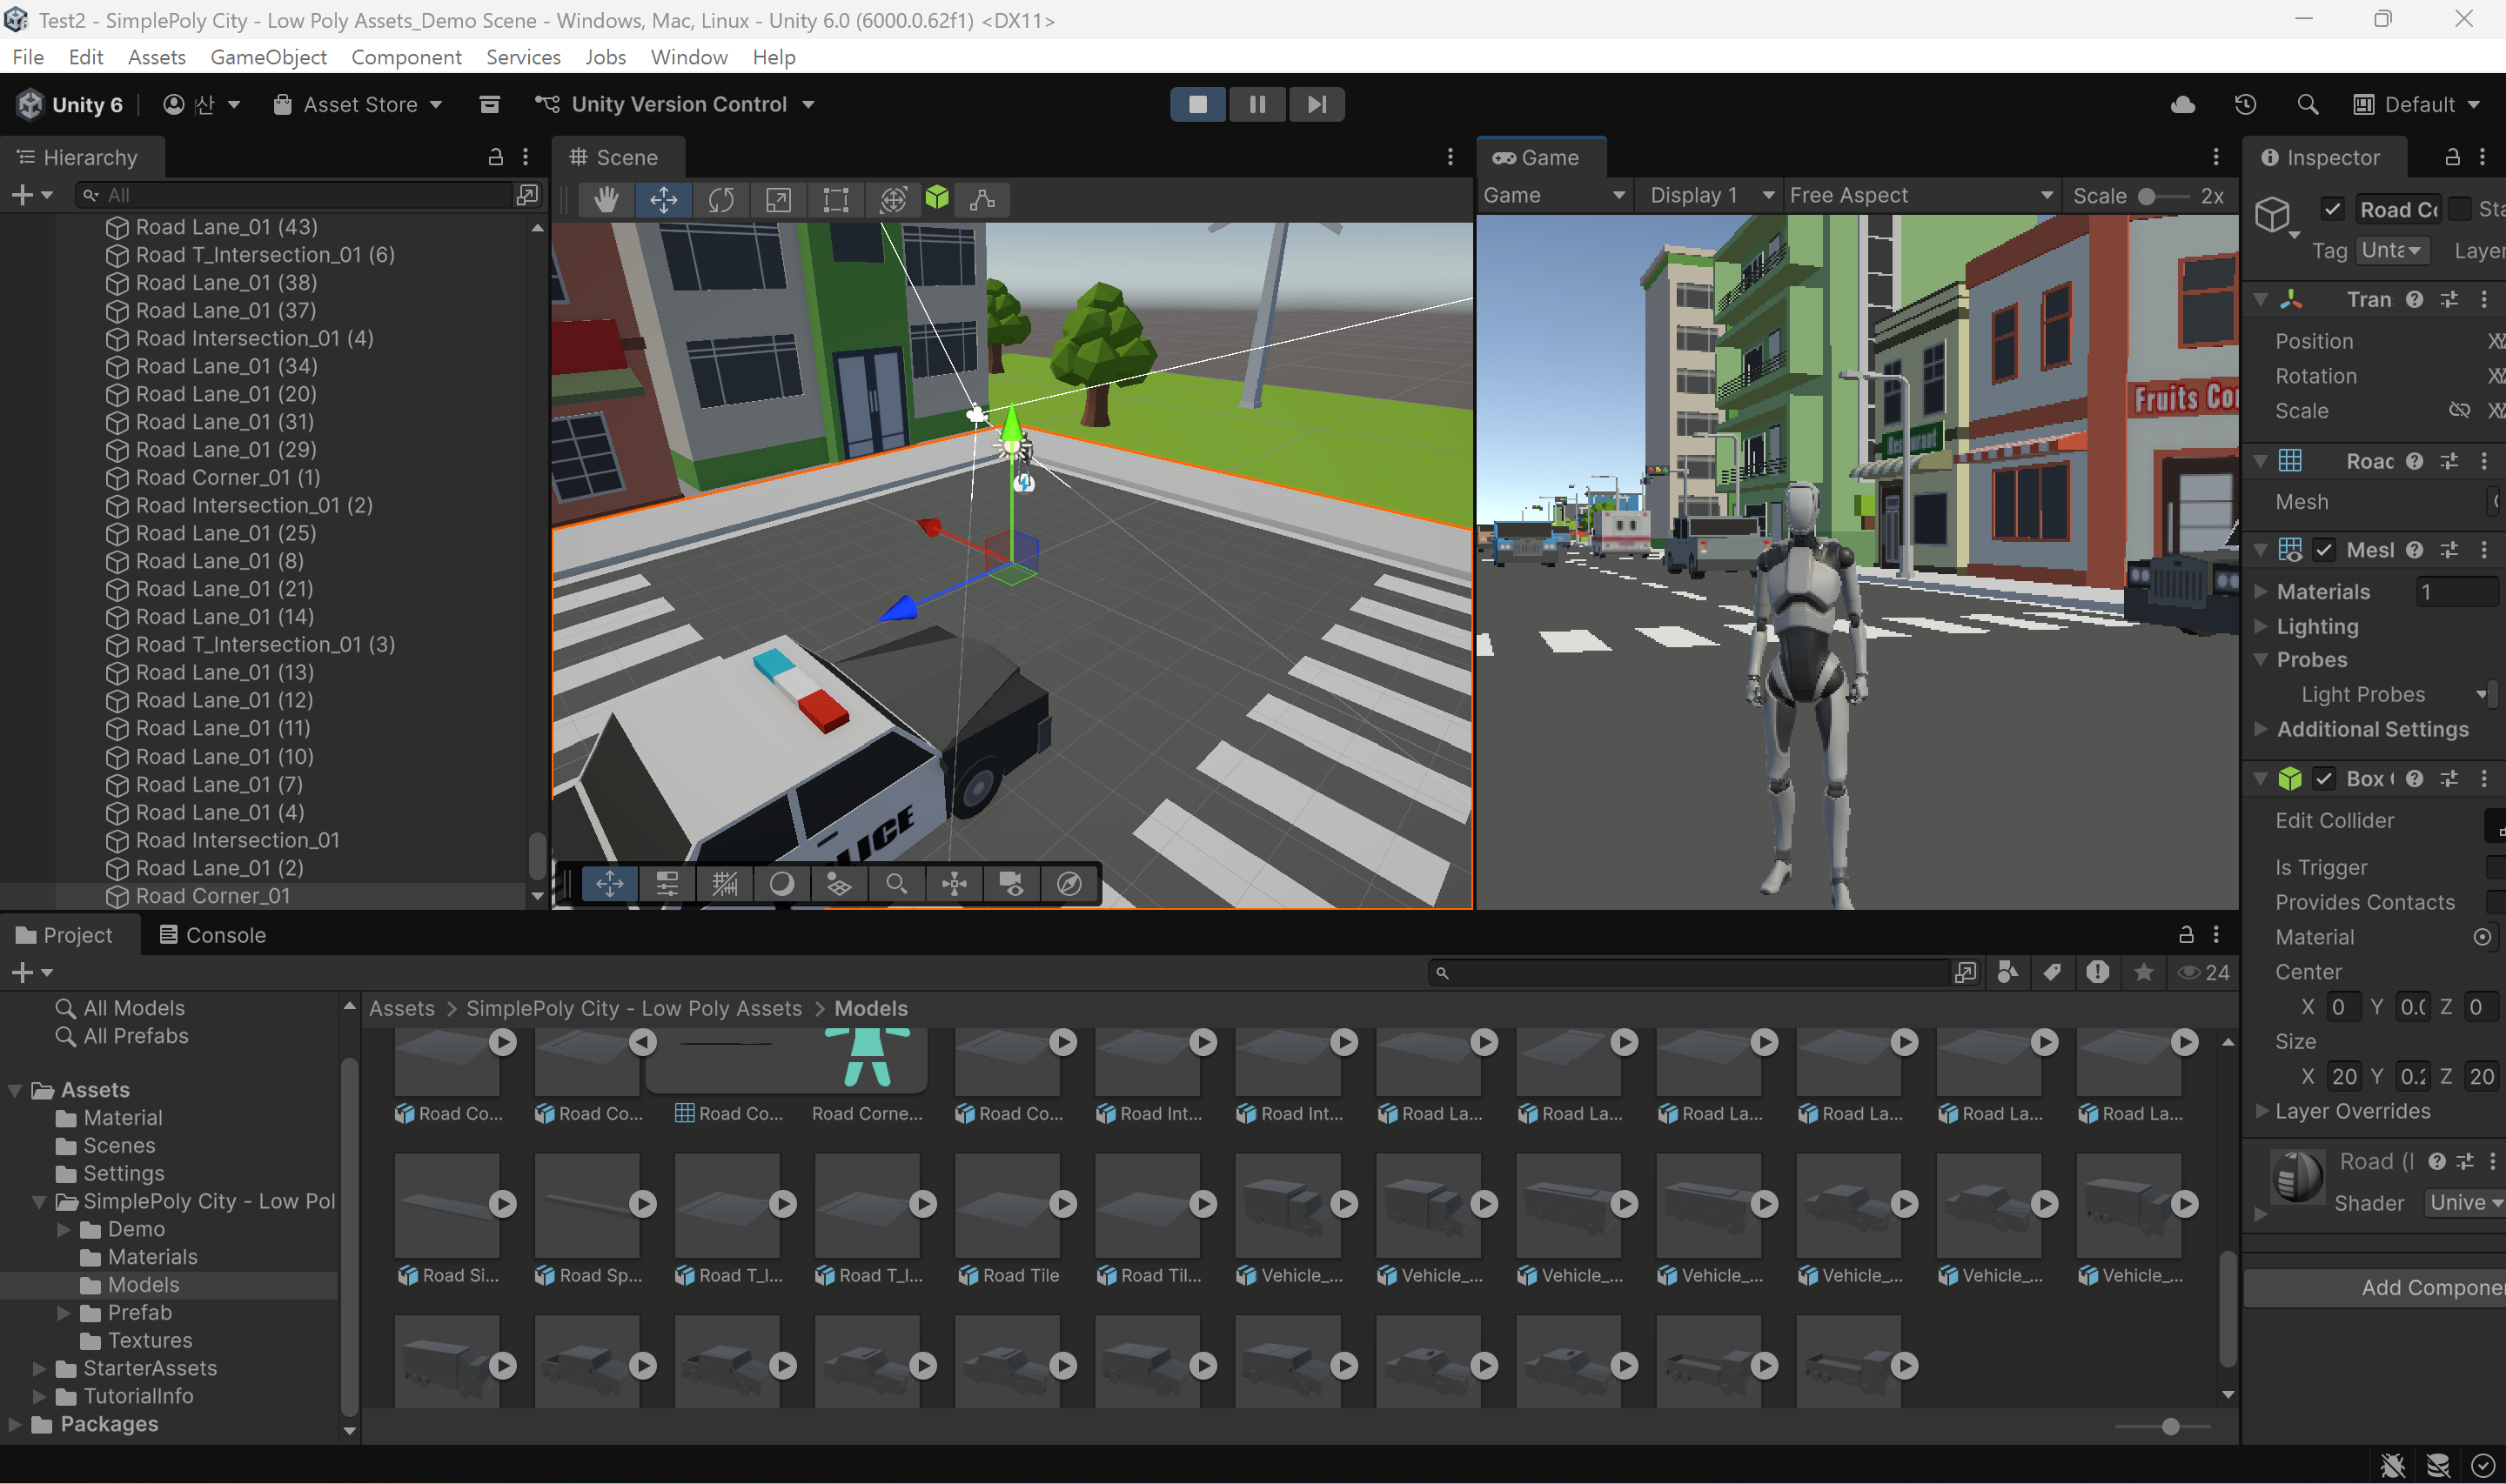The width and height of the screenshot is (2506, 1484).
Task: Switch to the Console tab
Action: click(213, 935)
